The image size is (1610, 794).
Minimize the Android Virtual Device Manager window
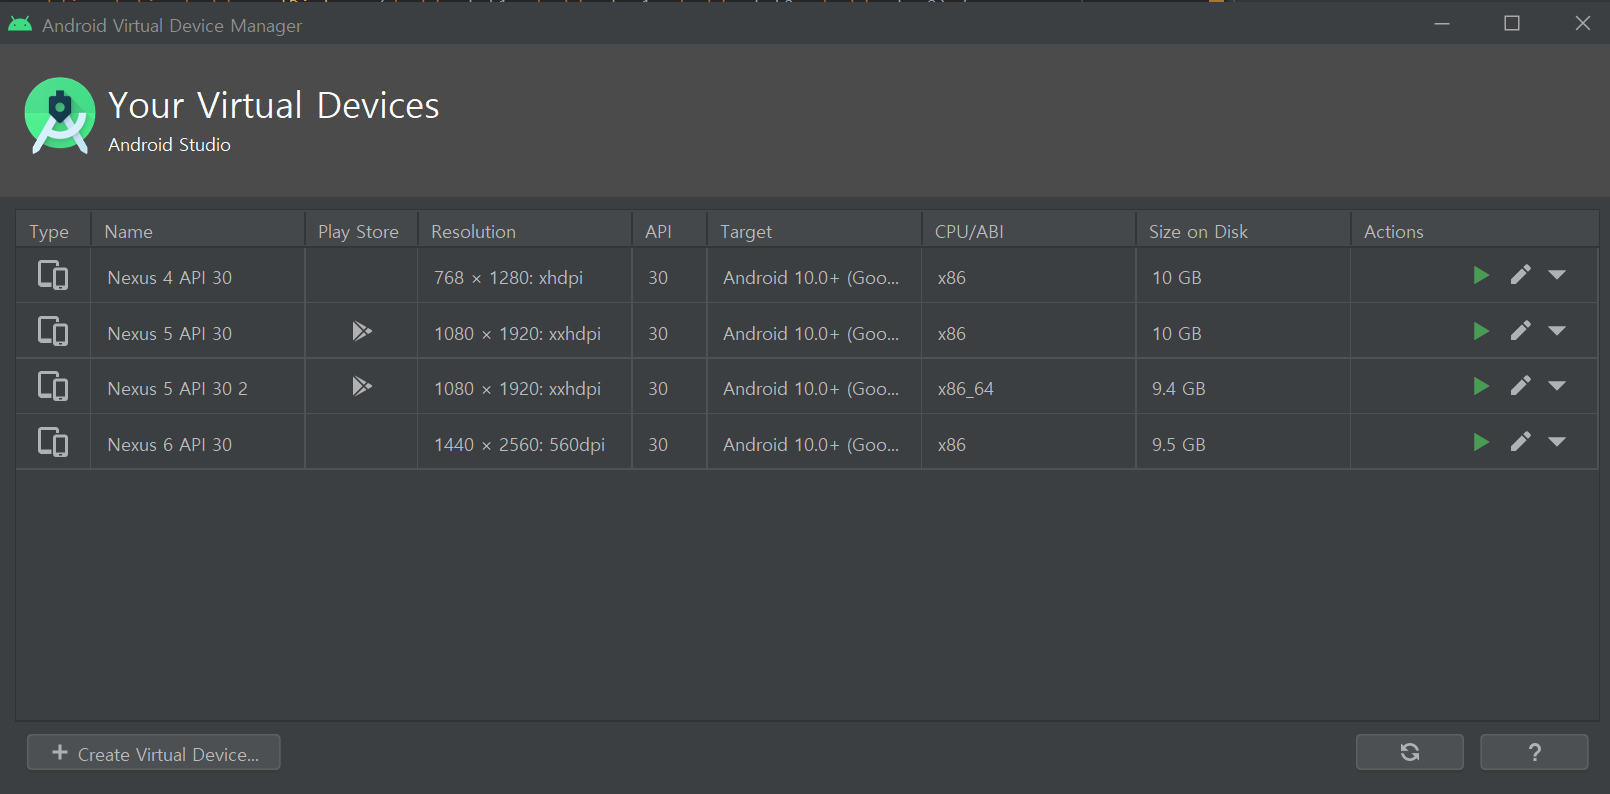(x=1442, y=23)
